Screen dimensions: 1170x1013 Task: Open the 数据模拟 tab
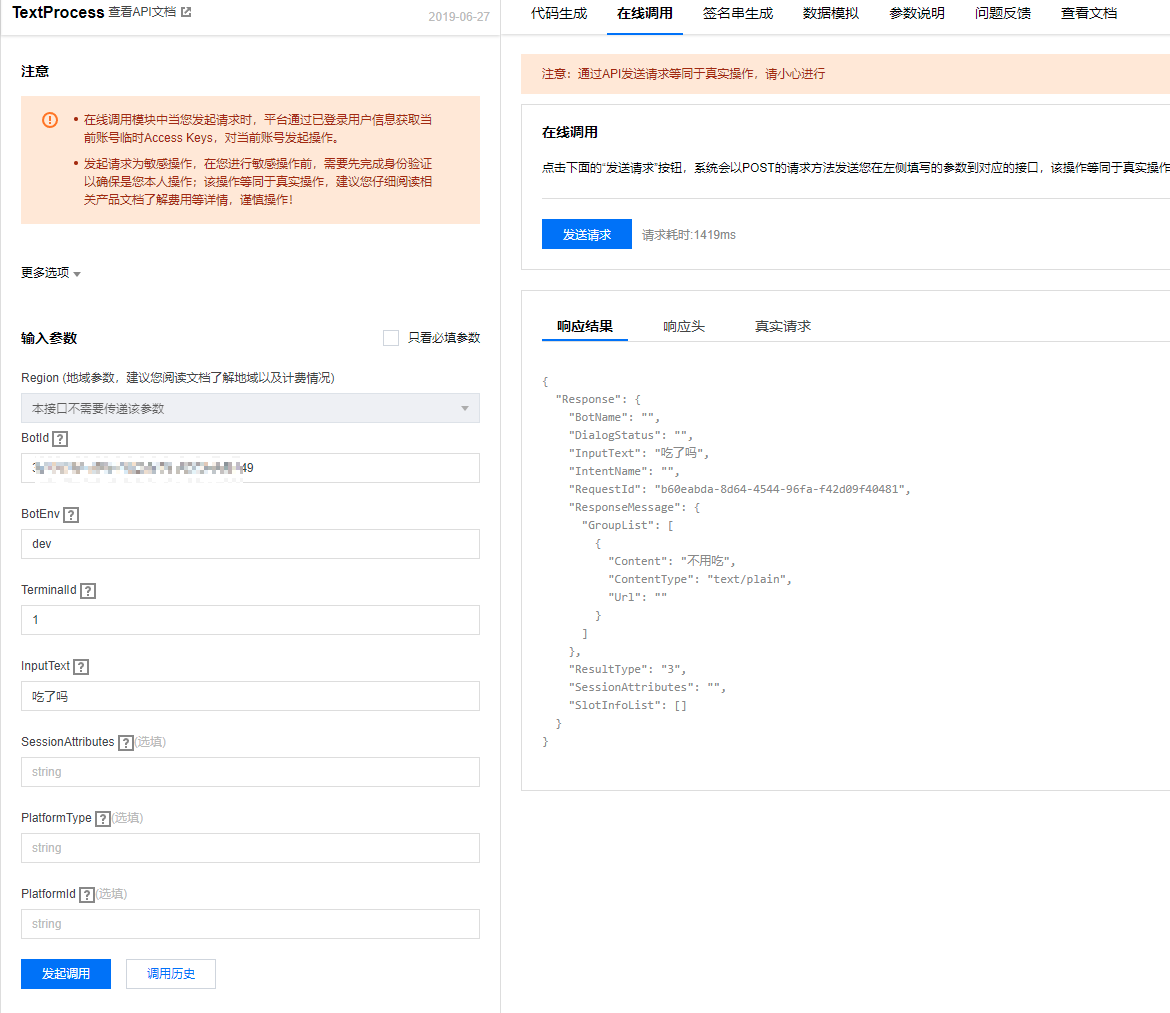click(x=830, y=13)
